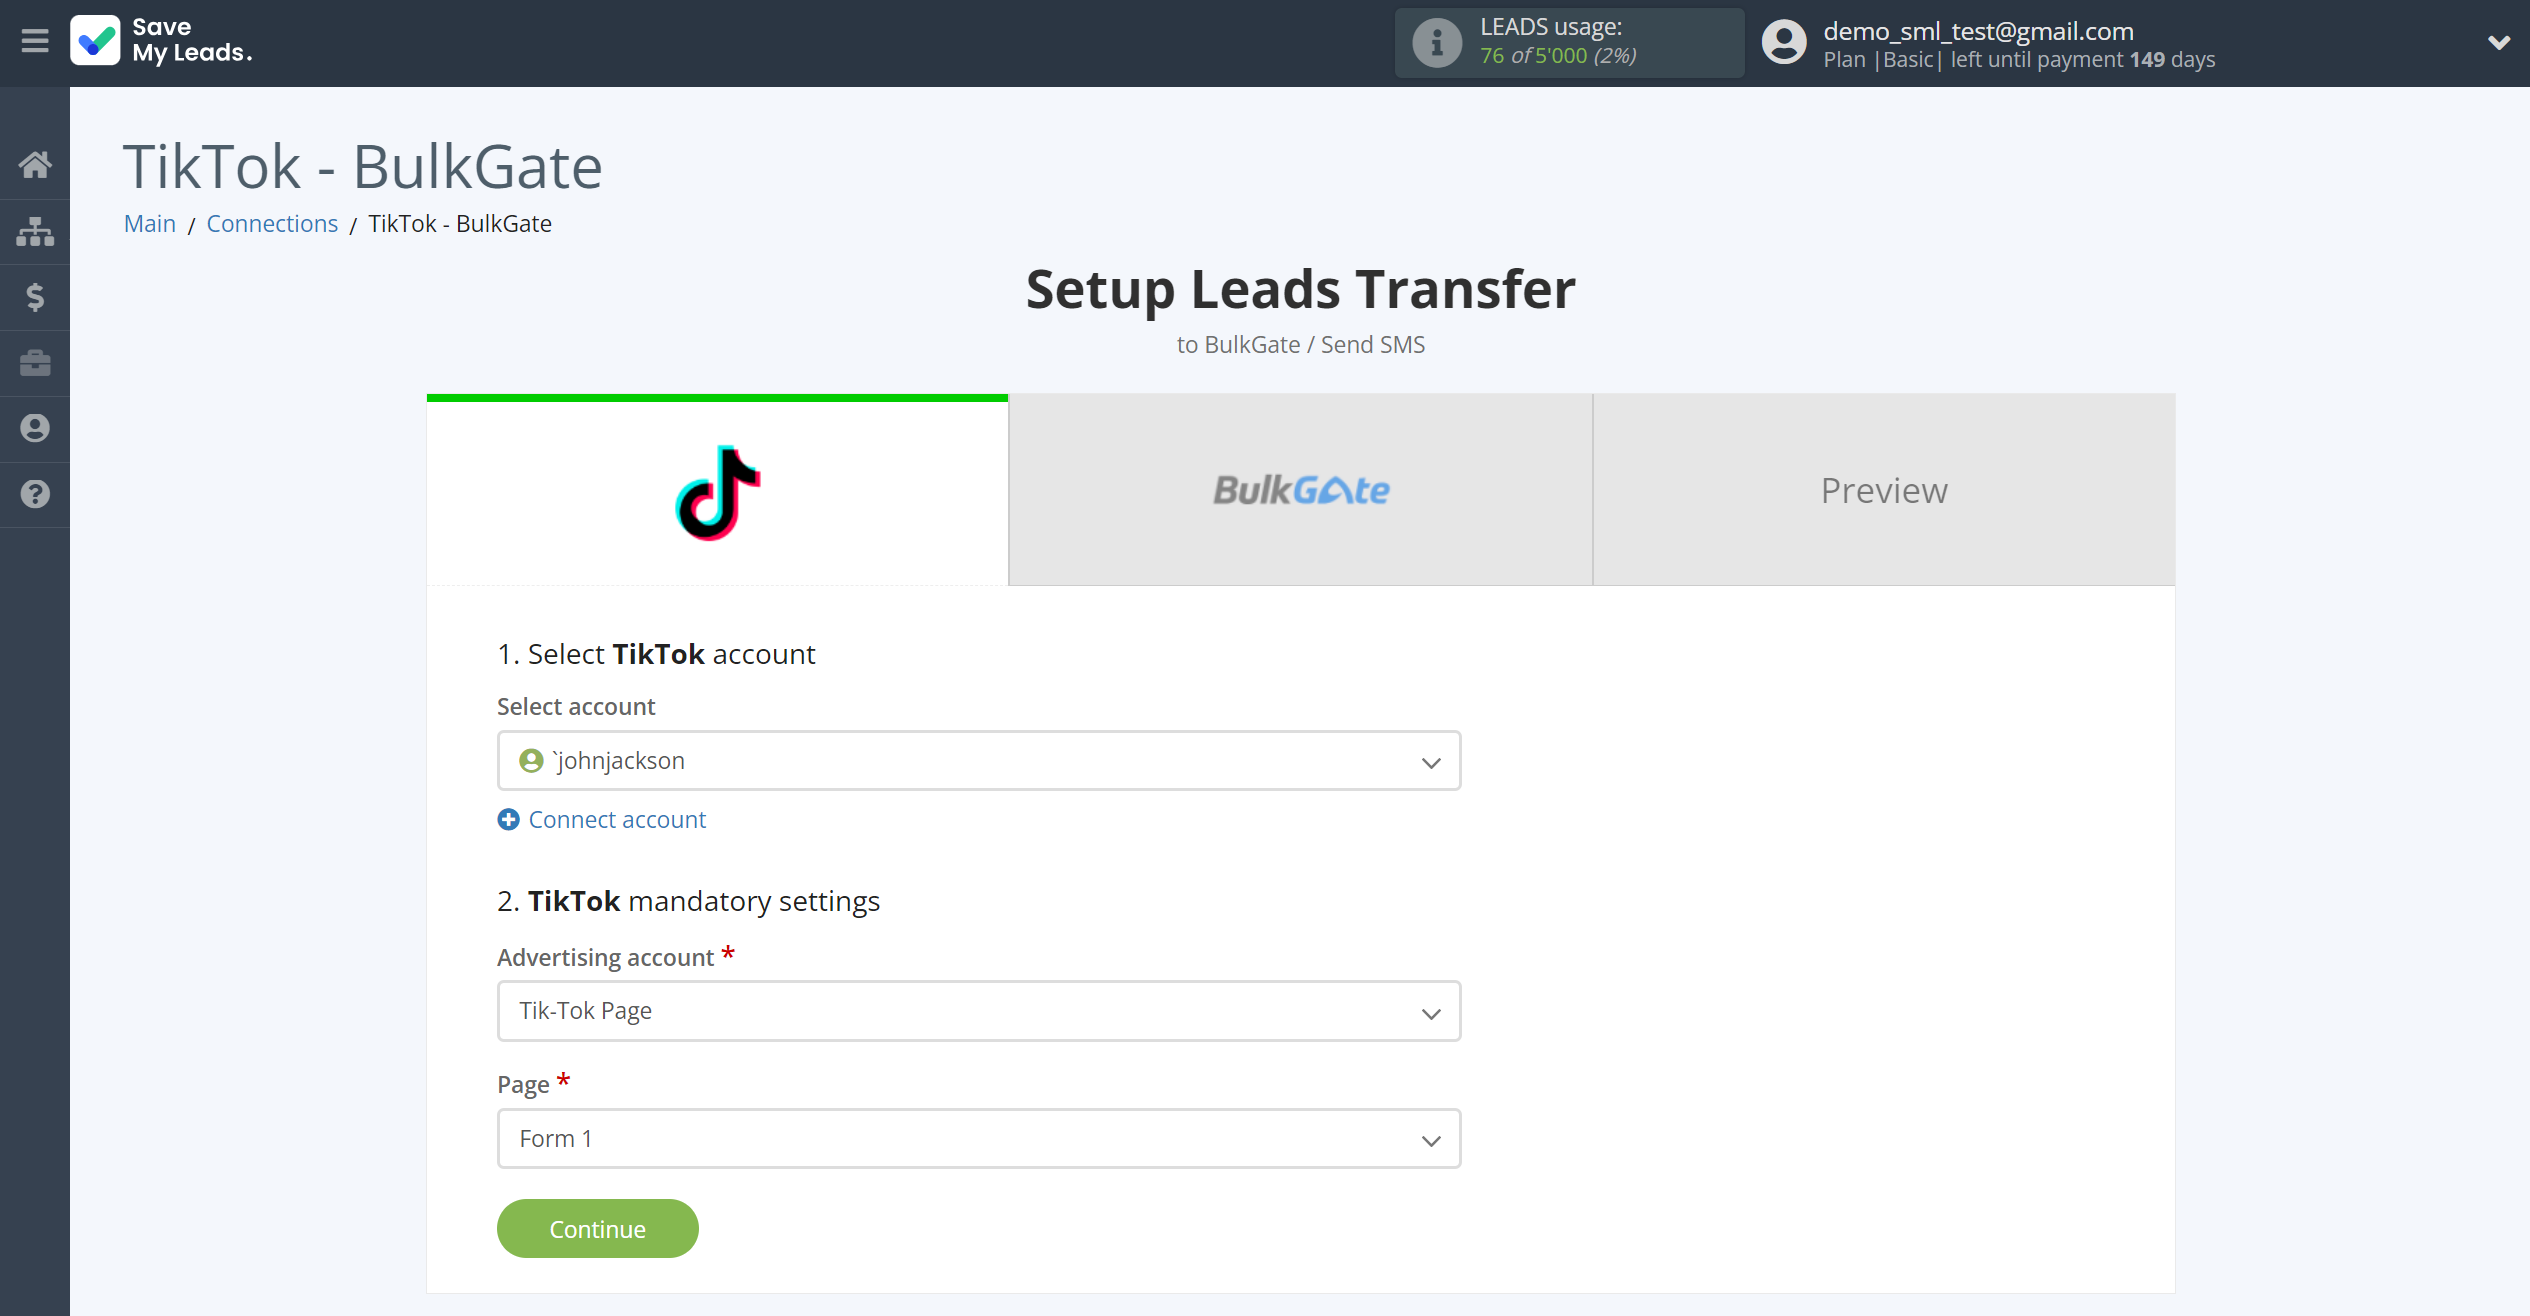Click the Save My Leads logo icon

94,39
